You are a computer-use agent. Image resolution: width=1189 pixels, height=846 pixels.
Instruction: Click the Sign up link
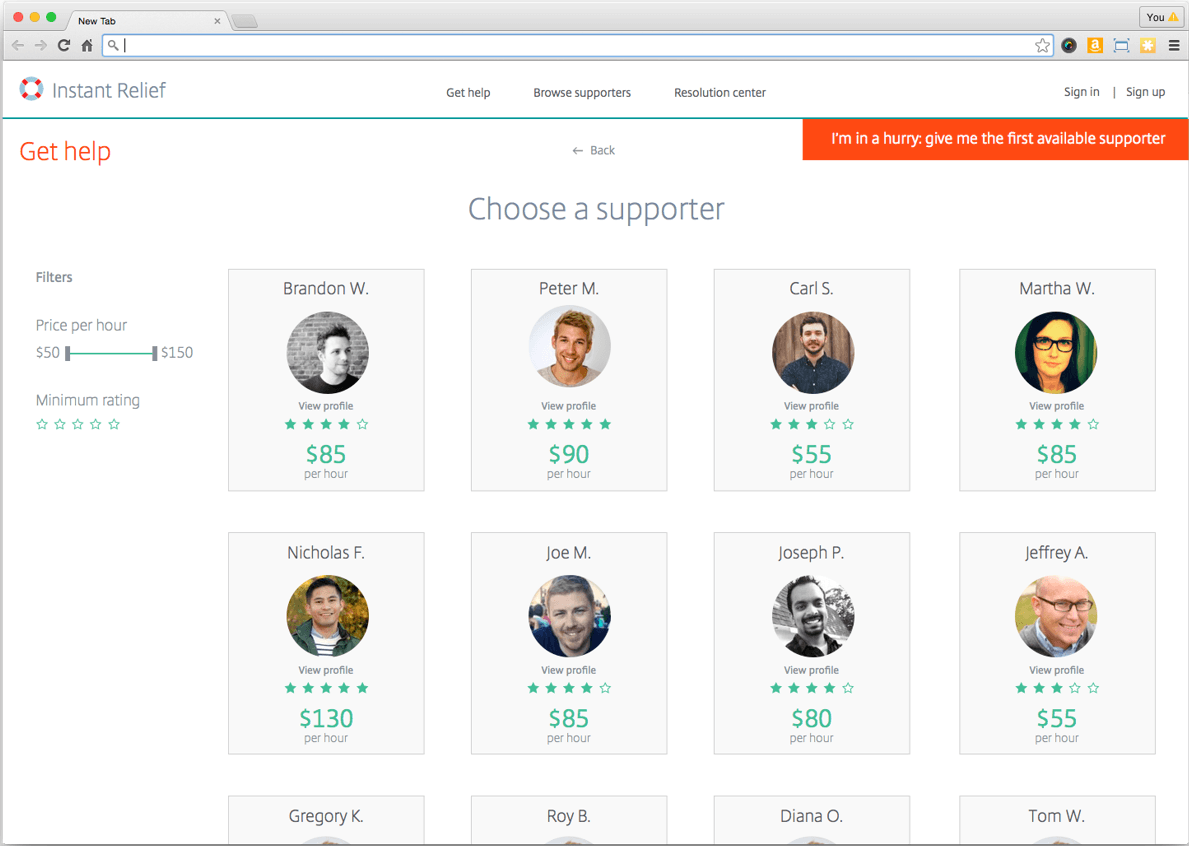1145,92
